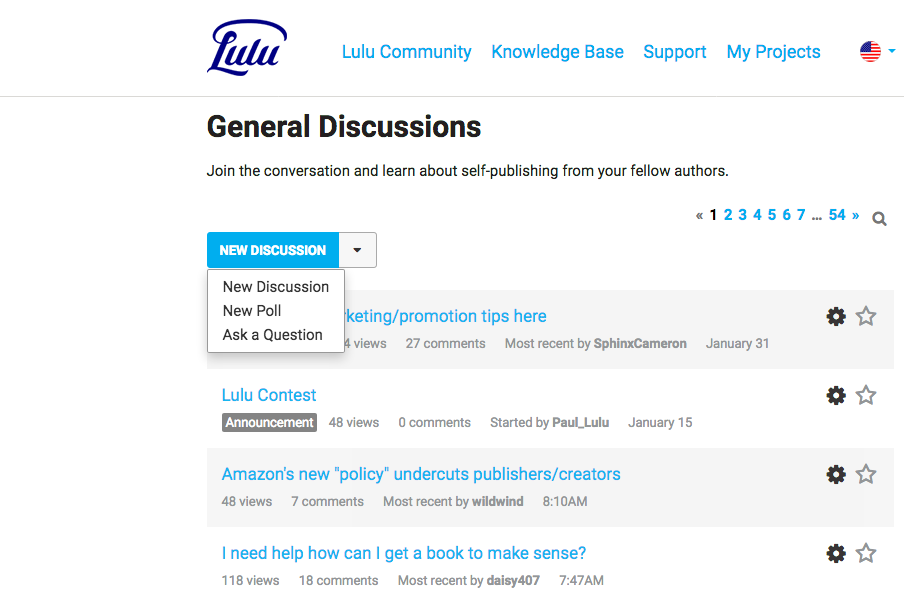904x598 pixels.
Task: Open gear options for Lulu Contest
Action: pos(836,395)
